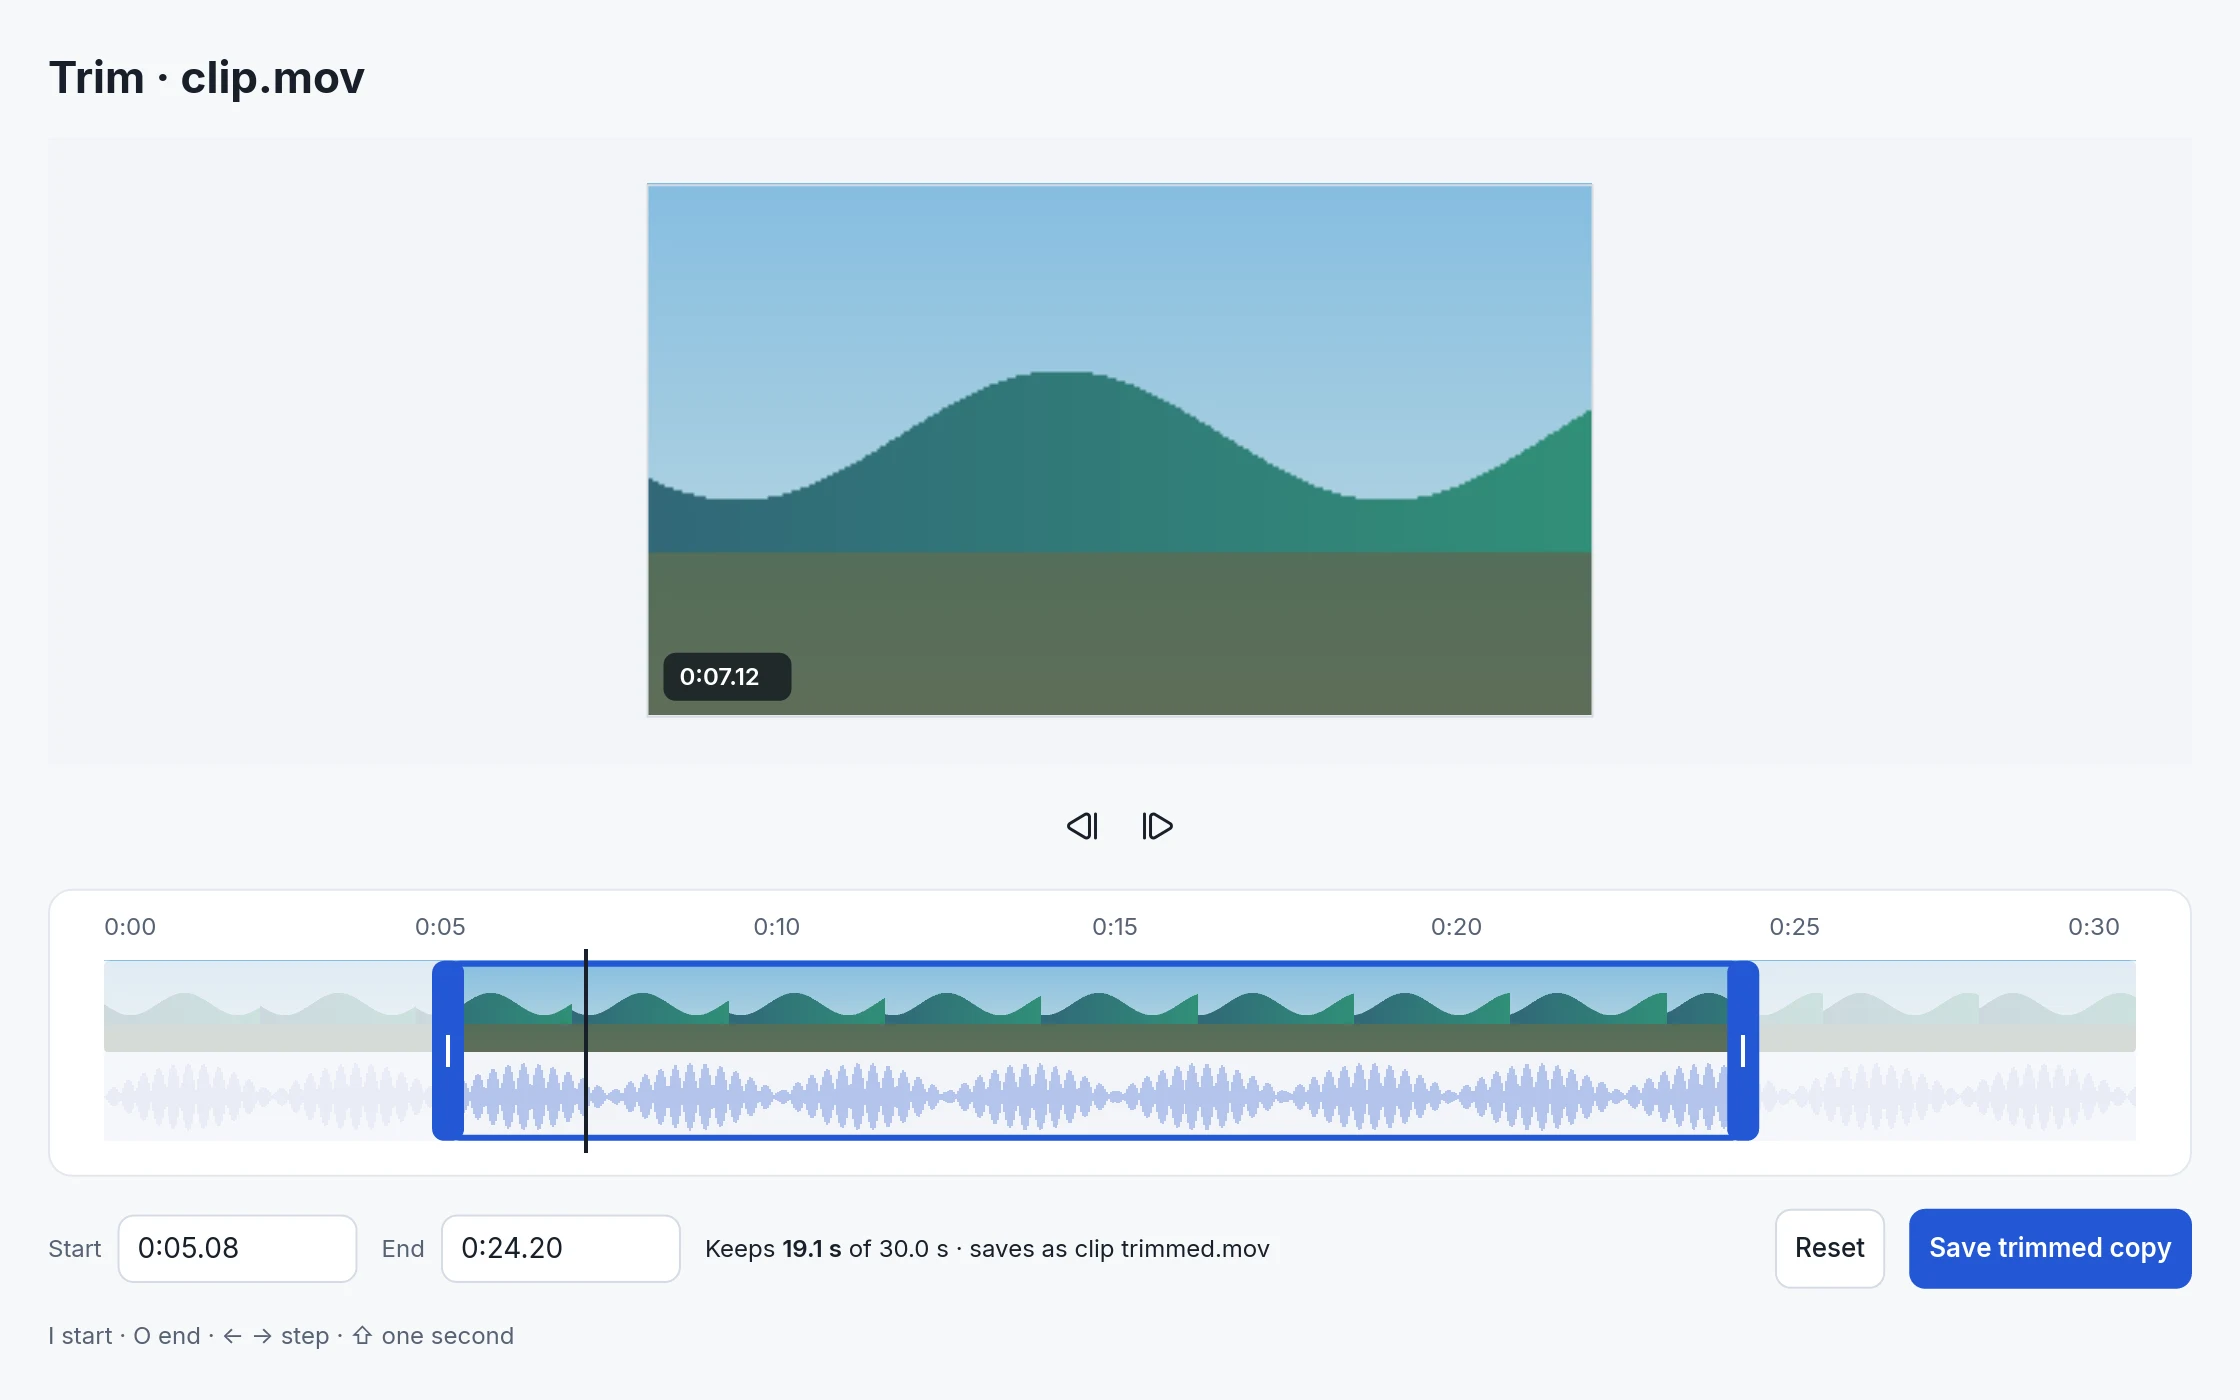Click the 0:00 ruler label
Image resolution: width=2240 pixels, height=1400 pixels.
pyautogui.click(x=130, y=927)
